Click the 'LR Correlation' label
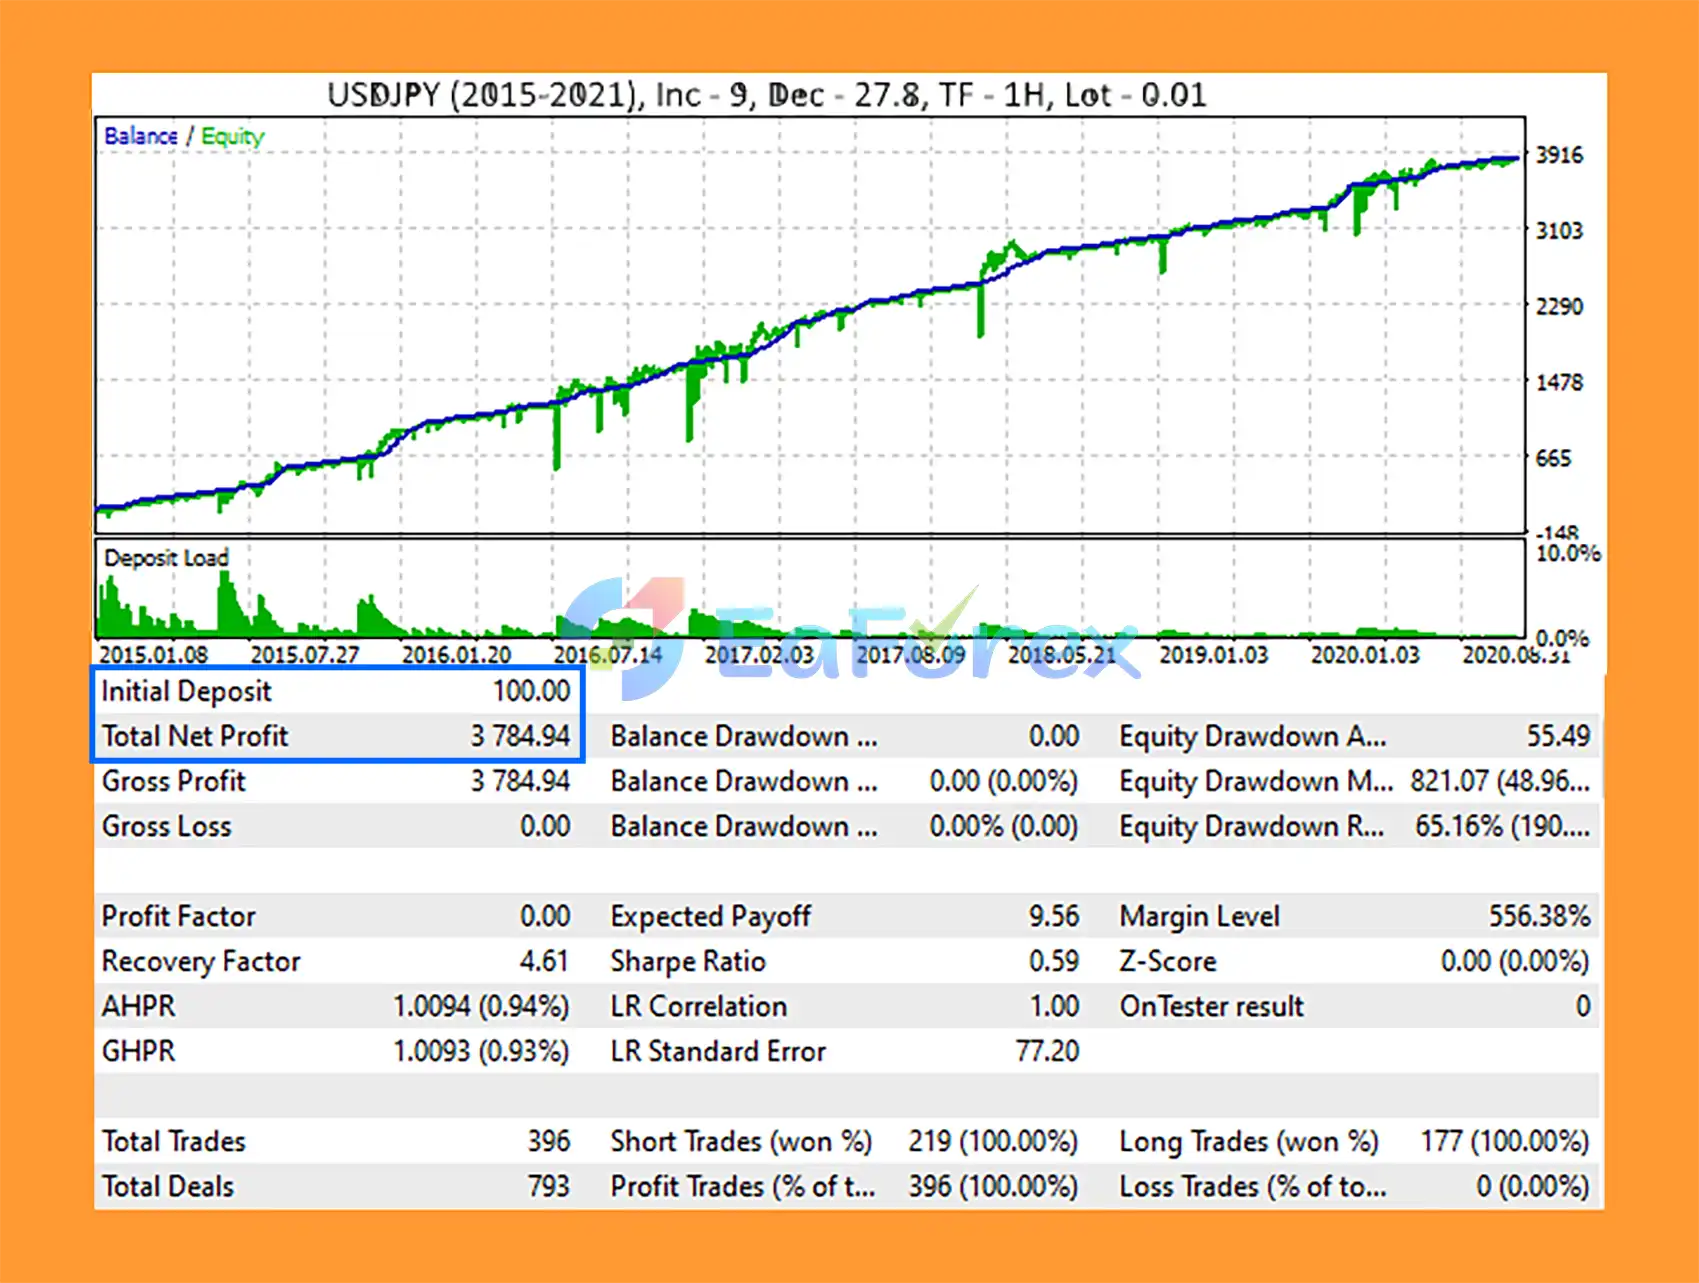1699x1283 pixels. (698, 1006)
